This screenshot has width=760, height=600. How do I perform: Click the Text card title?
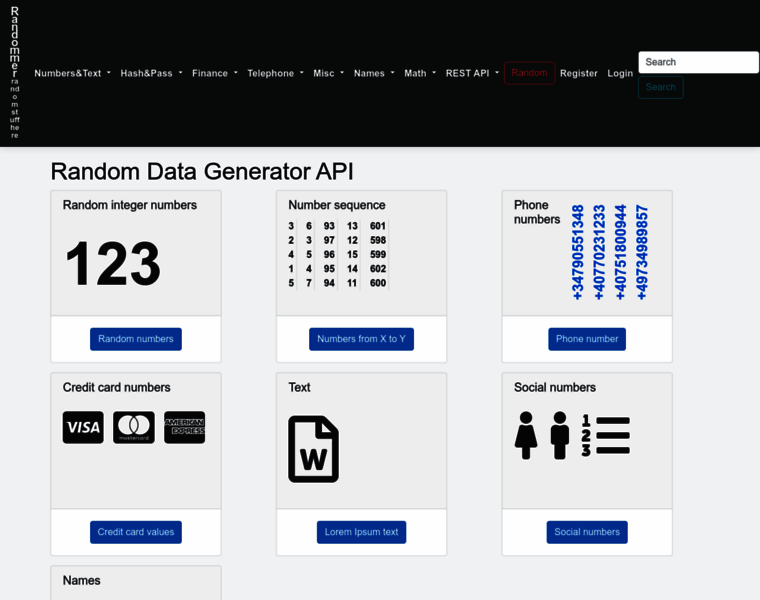pos(299,387)
